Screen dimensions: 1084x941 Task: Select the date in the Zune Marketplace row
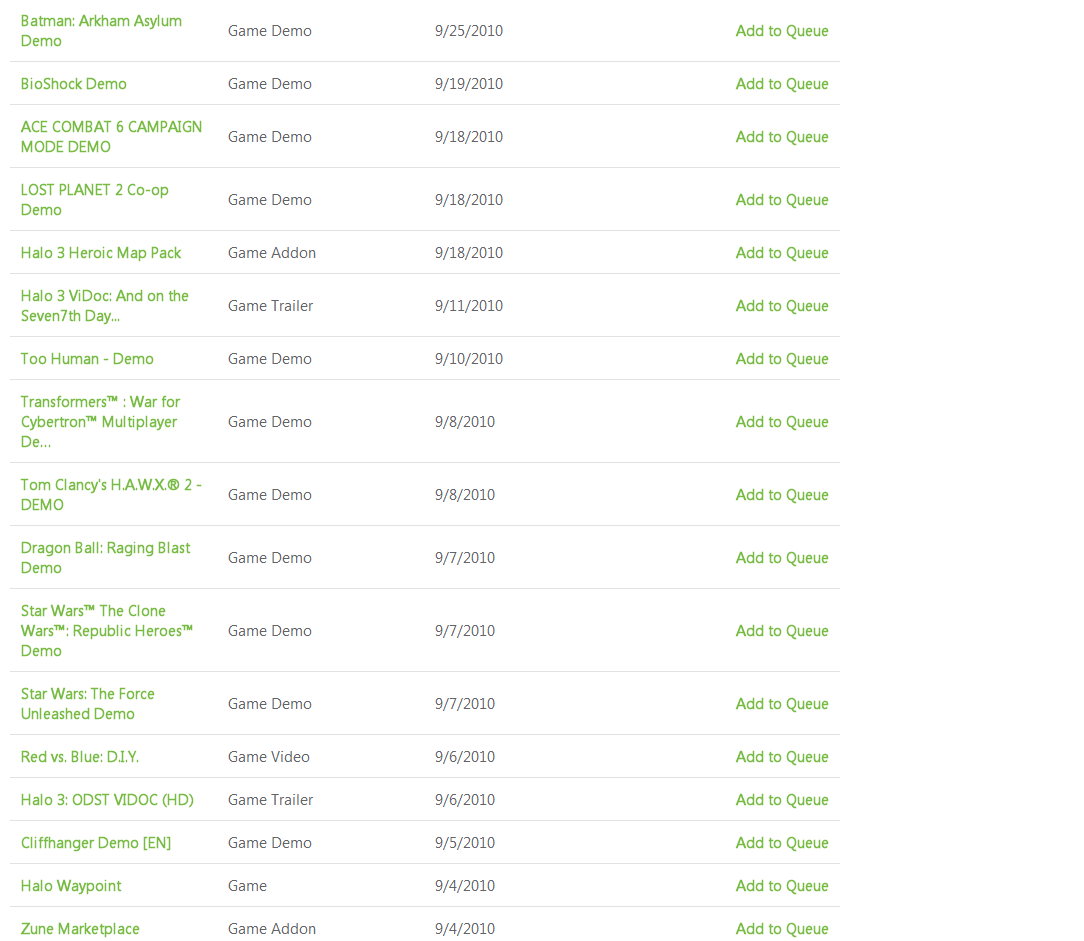465,929
